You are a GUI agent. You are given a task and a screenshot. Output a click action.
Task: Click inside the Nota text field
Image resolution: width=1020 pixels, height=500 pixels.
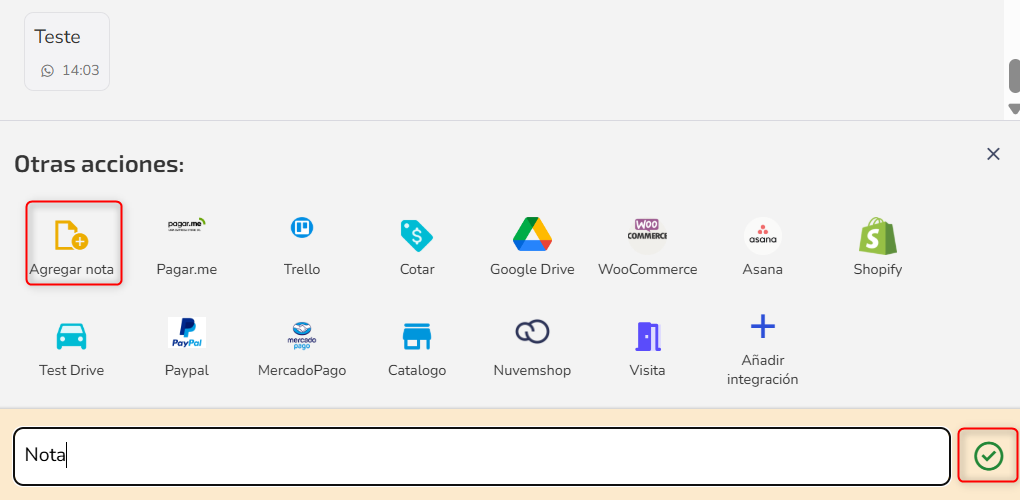pos(482,456)
